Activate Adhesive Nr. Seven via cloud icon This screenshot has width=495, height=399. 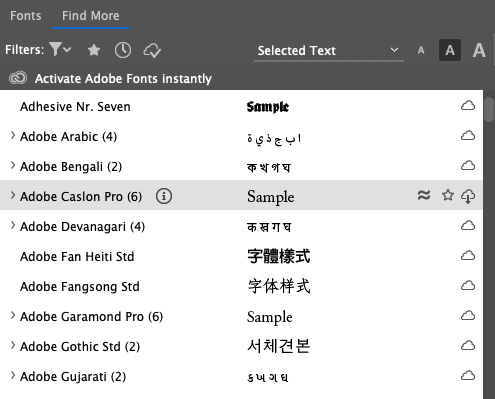[468, 106]
